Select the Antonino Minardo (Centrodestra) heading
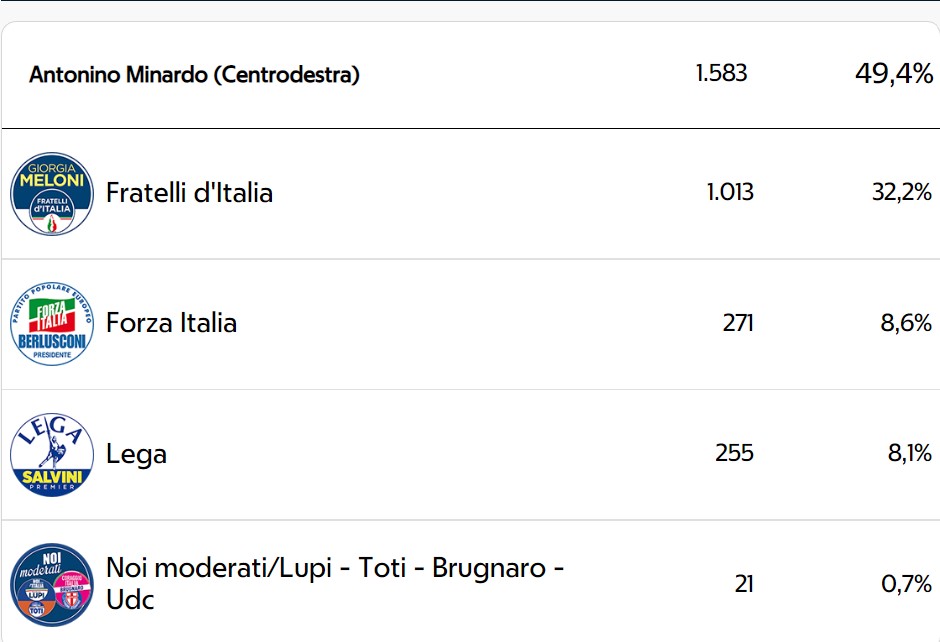This screenshot has width=940, height=642. 194,75
